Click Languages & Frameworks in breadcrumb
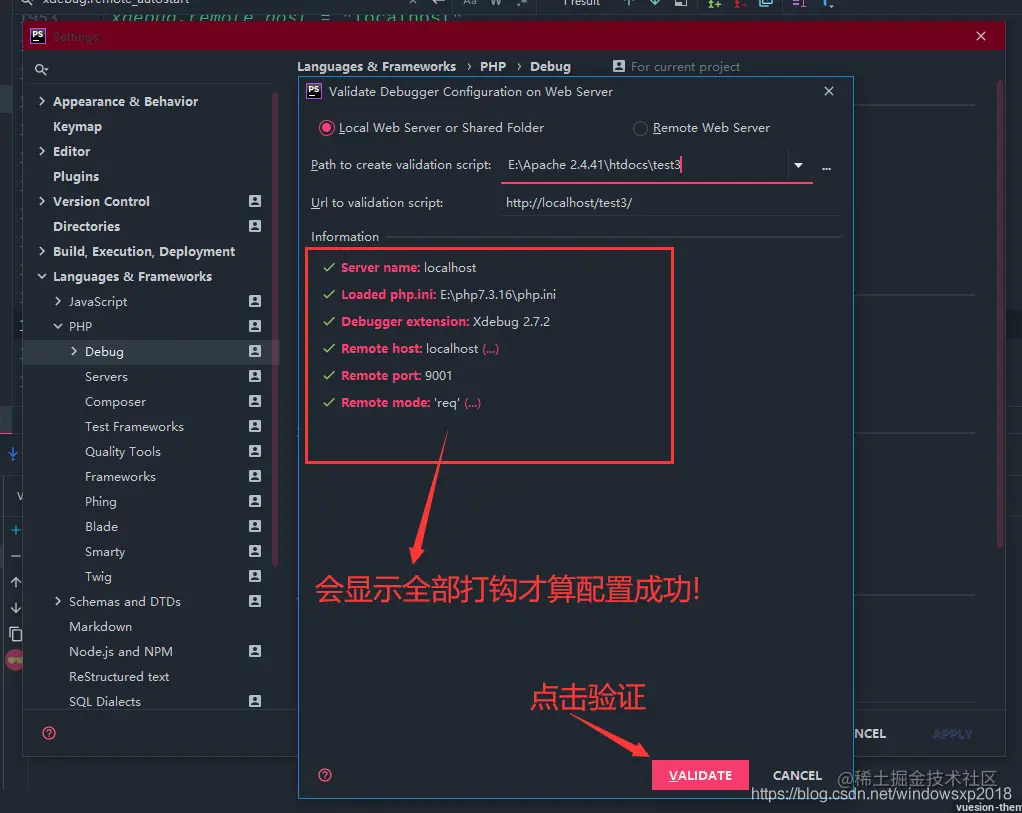 [376, 67]
